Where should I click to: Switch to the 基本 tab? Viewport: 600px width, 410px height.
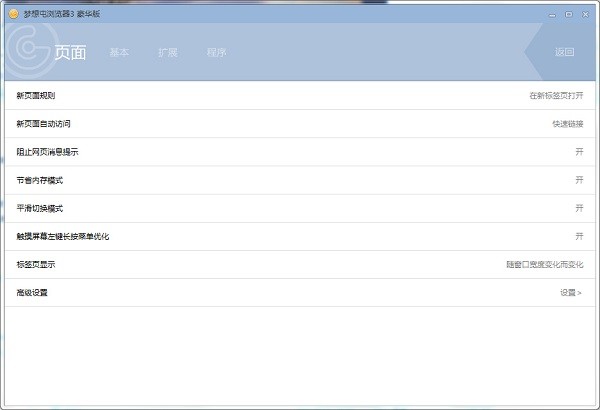[x=119, y=52]
